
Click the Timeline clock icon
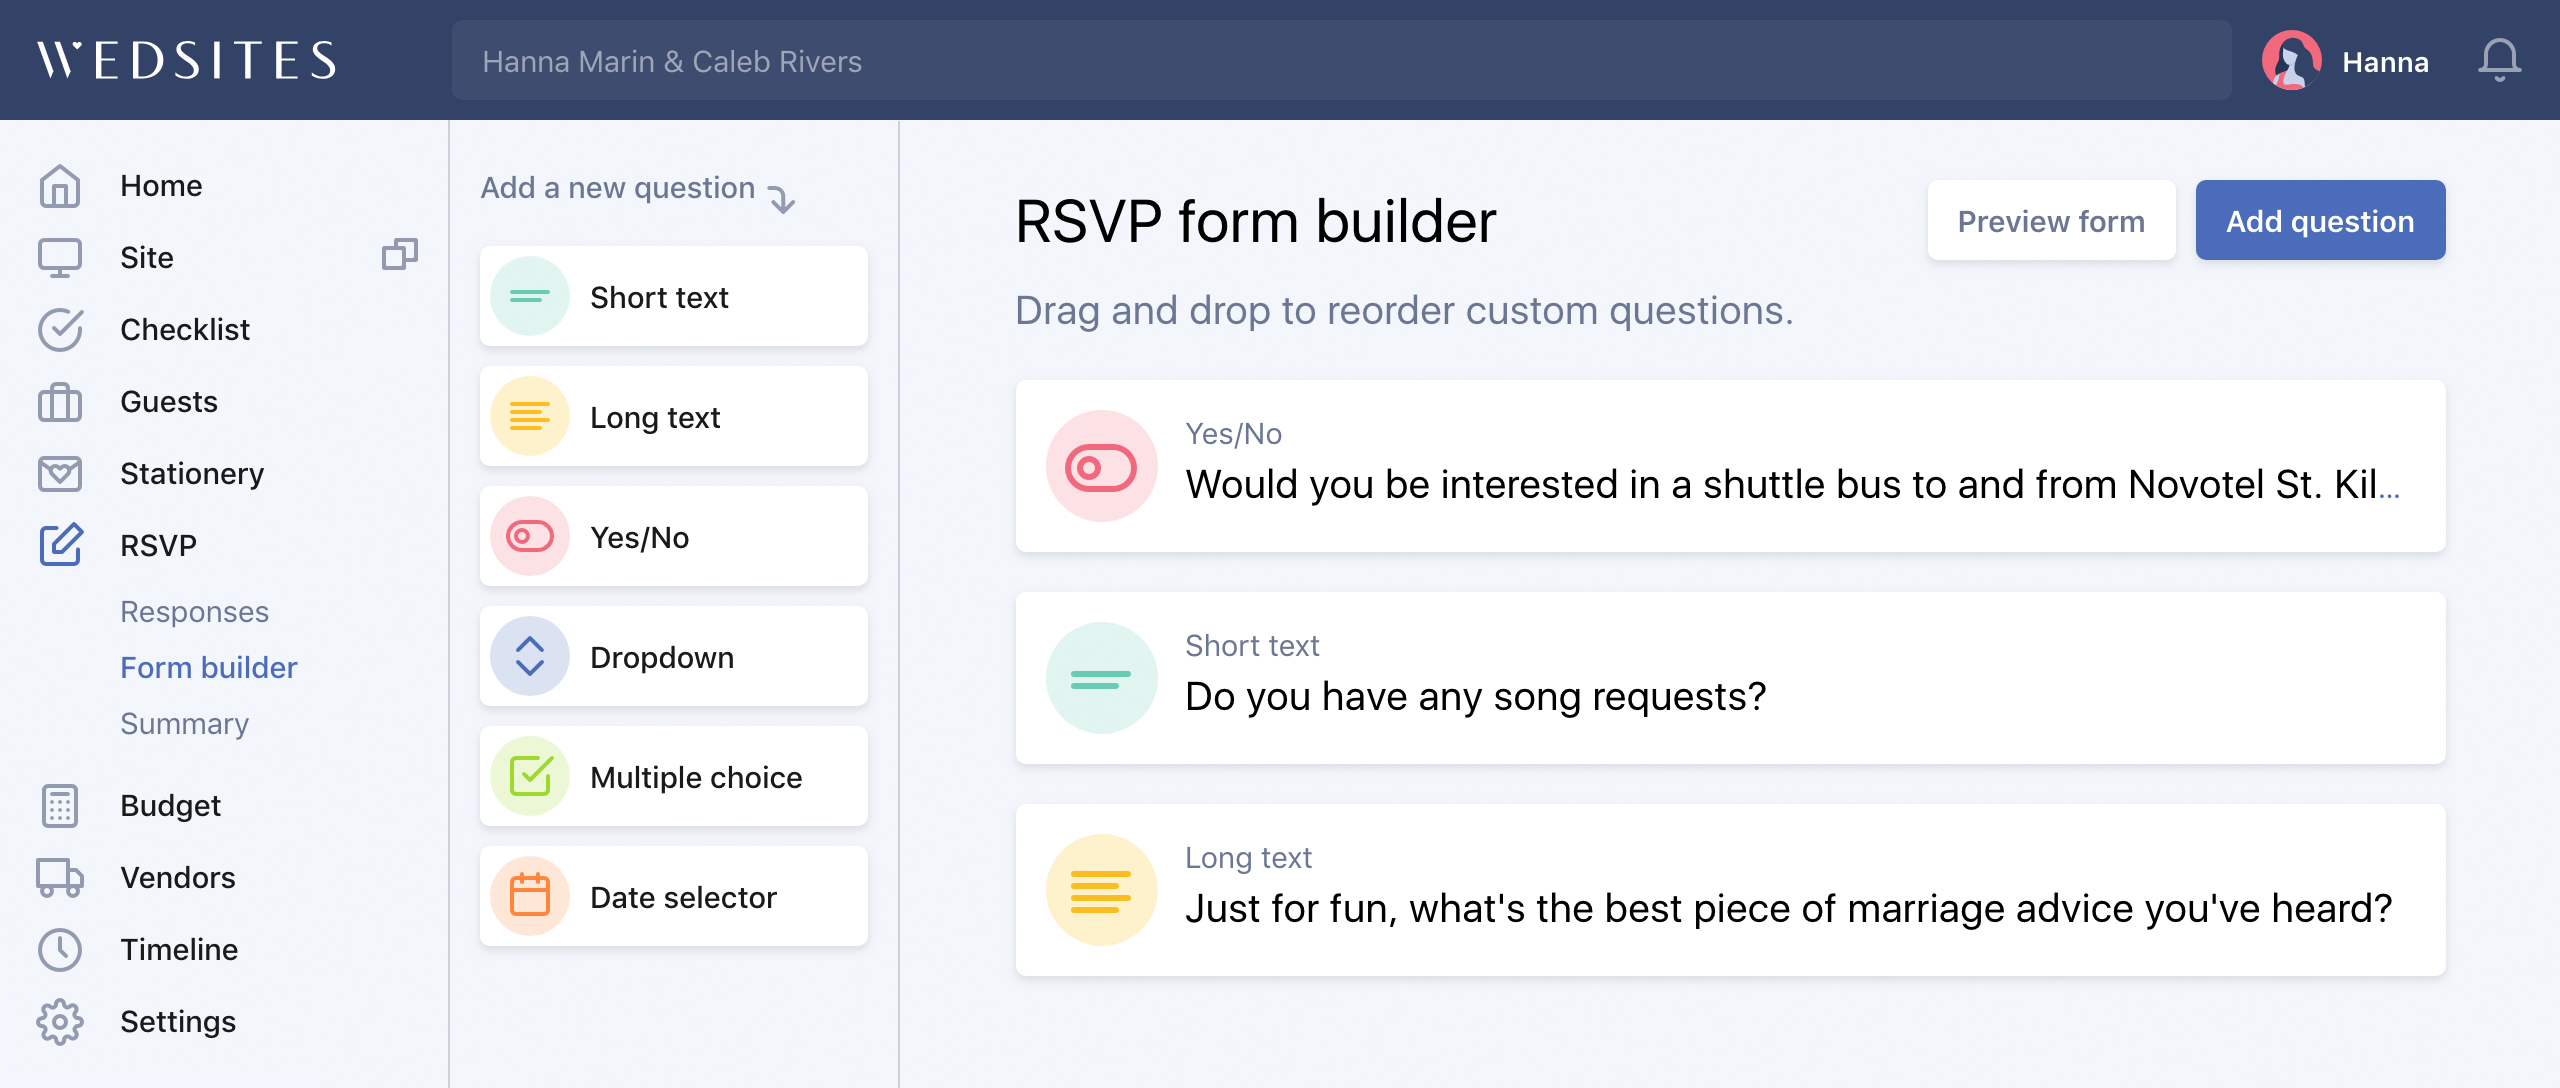[x=60, y=950]
